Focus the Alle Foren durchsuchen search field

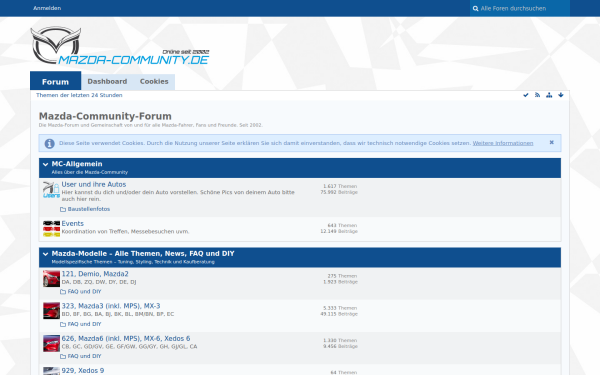(x=520, y=8)
